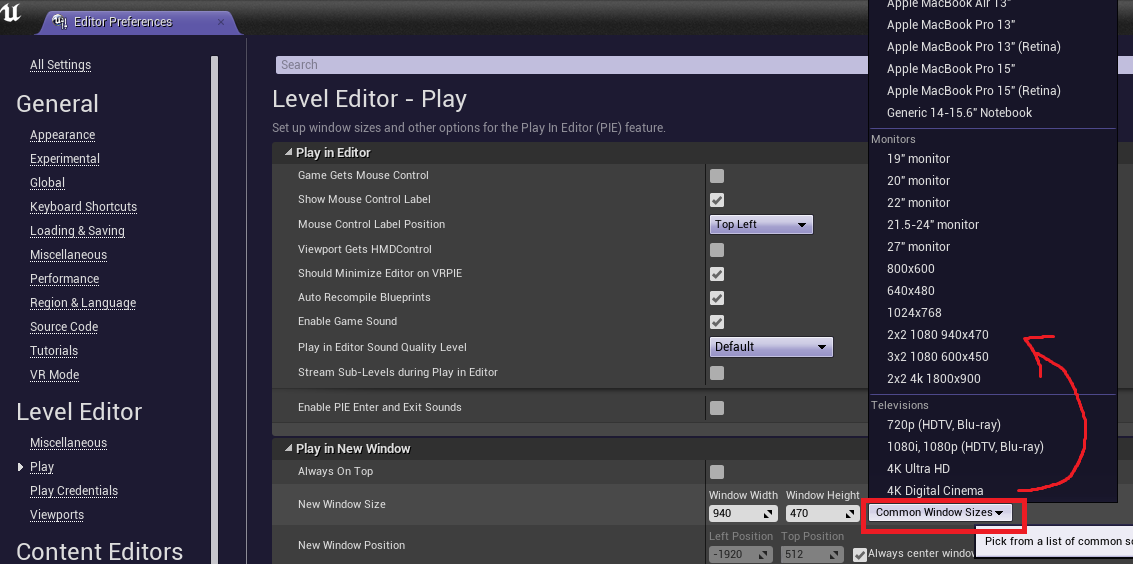The image size is (1133, 564).
Task: Open VR Mode settings
Action: 54,375
